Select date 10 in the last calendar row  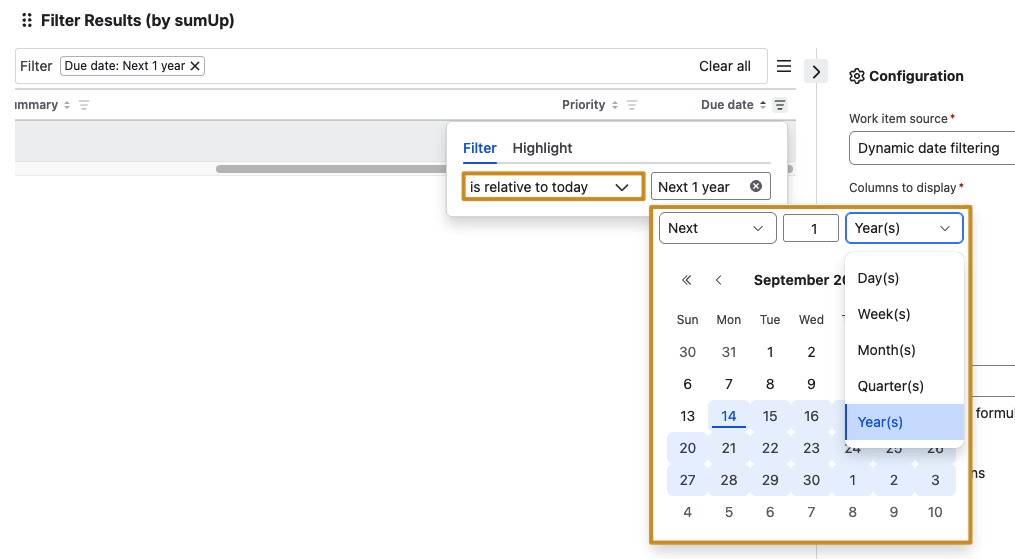coord(935,512)
